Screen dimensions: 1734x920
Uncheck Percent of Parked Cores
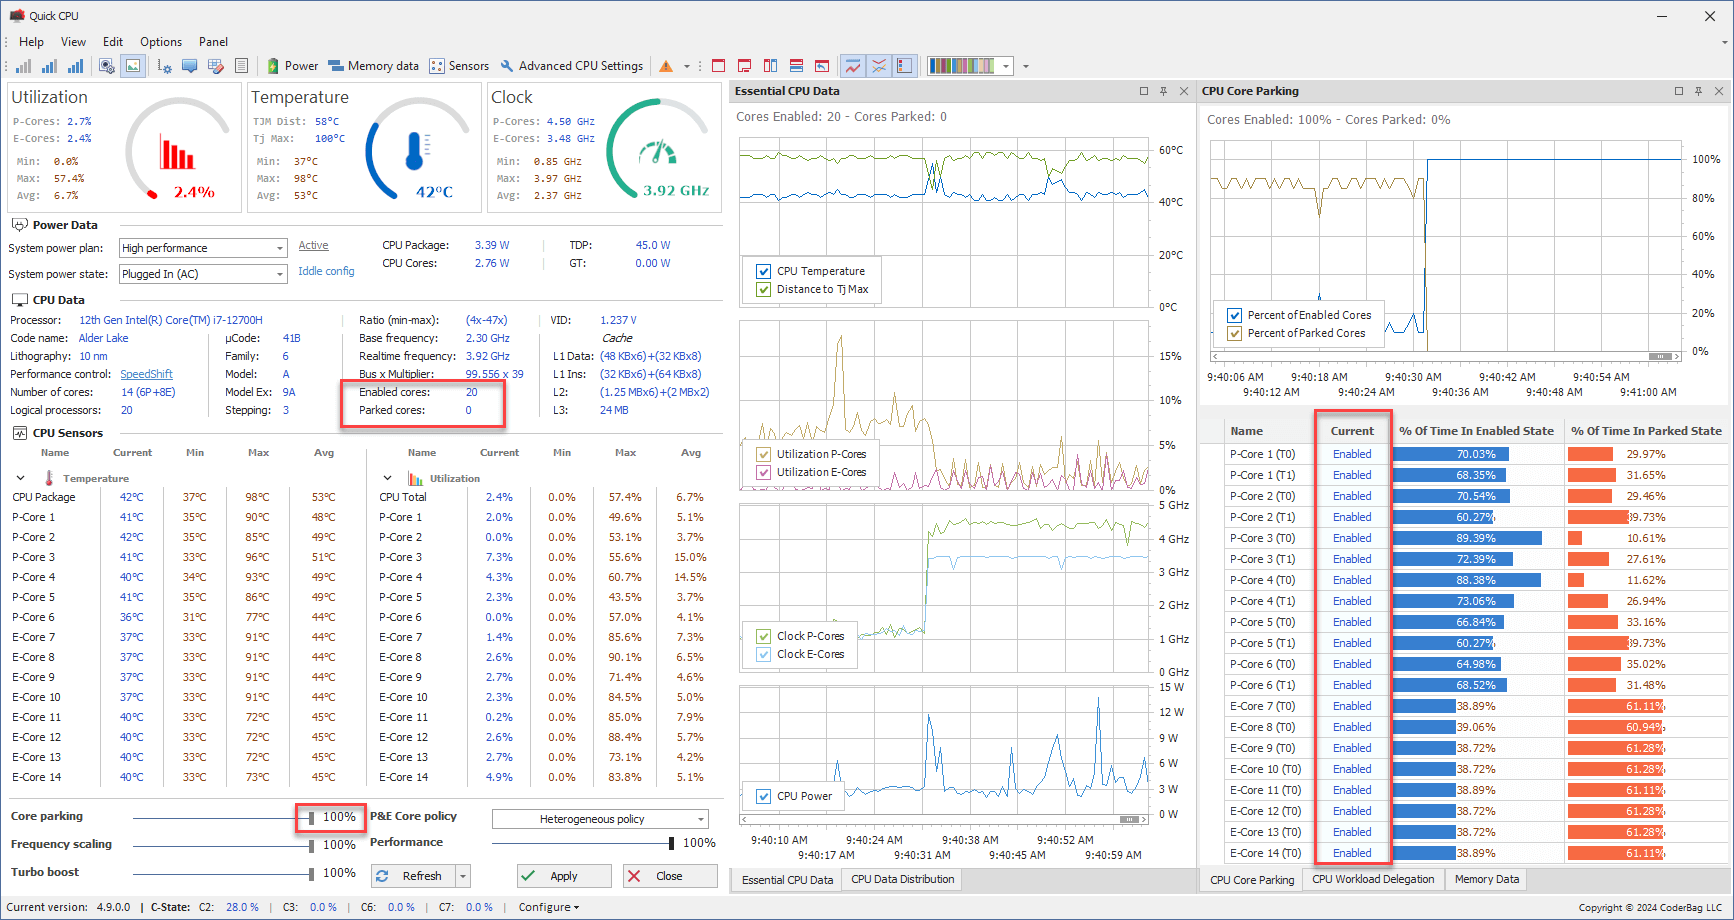[x=1234, y=333]
